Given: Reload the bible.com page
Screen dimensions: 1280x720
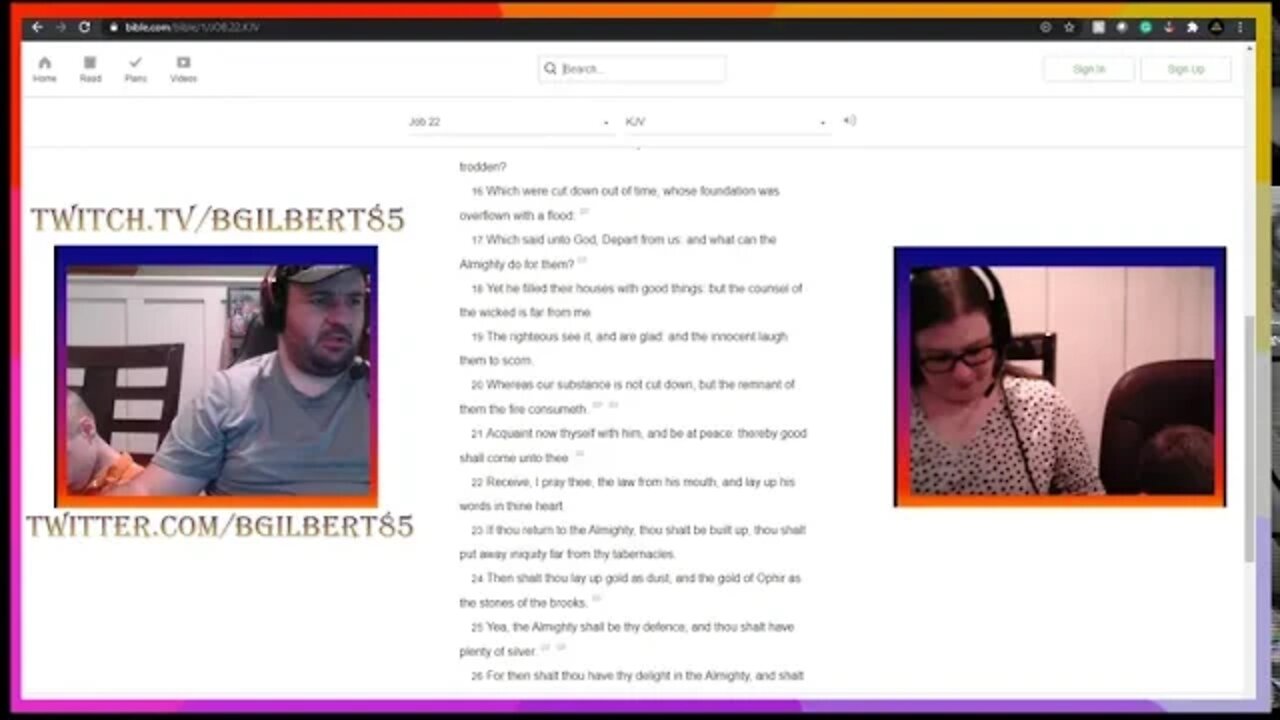Looking at the screenshot, I should coord(84,27).
